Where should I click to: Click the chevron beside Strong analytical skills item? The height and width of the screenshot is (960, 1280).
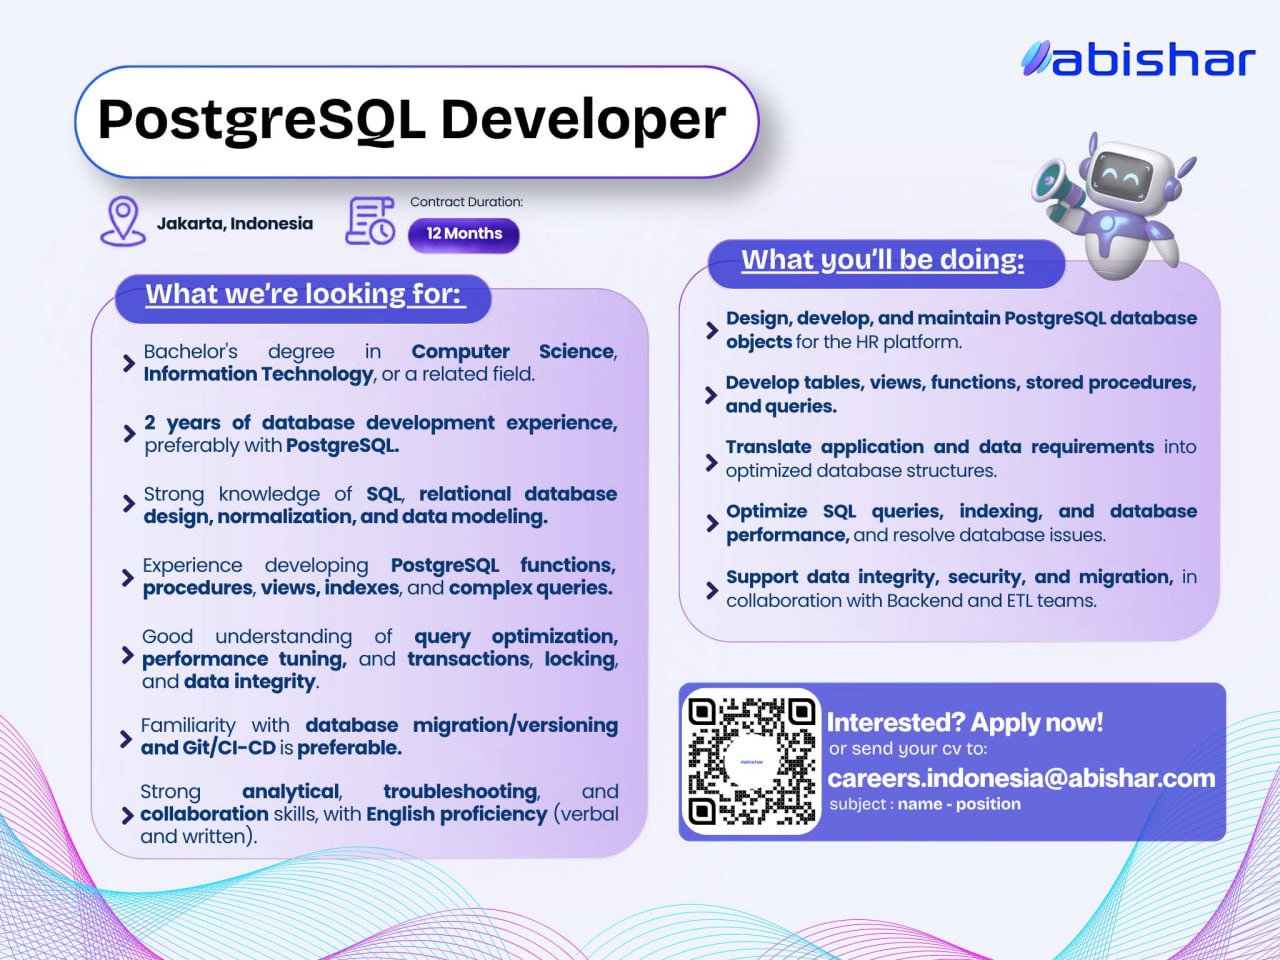(127, 816)
